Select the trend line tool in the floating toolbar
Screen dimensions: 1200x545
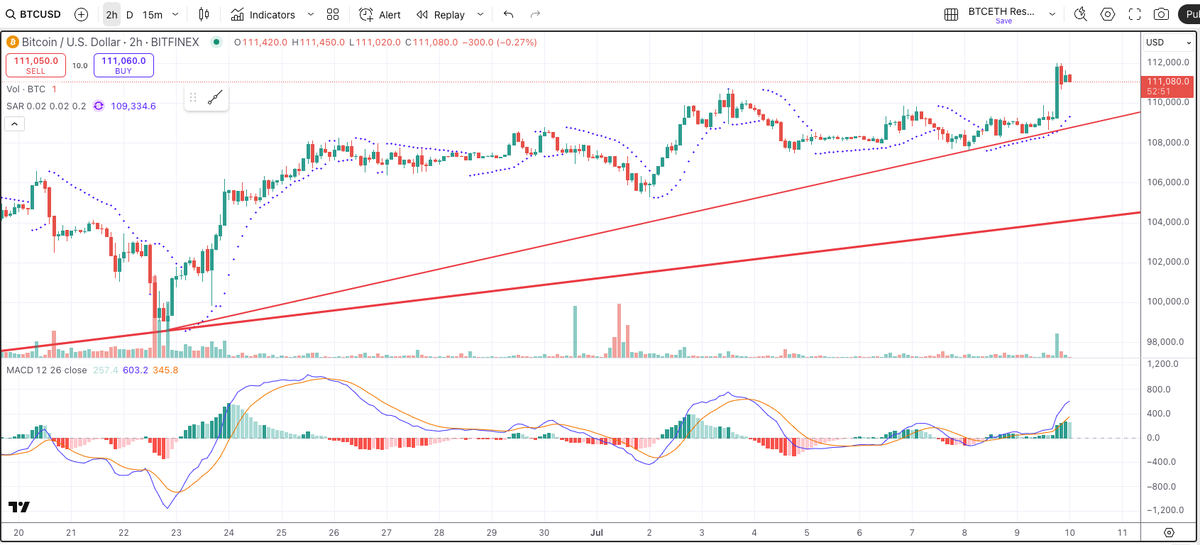point(215,98)
